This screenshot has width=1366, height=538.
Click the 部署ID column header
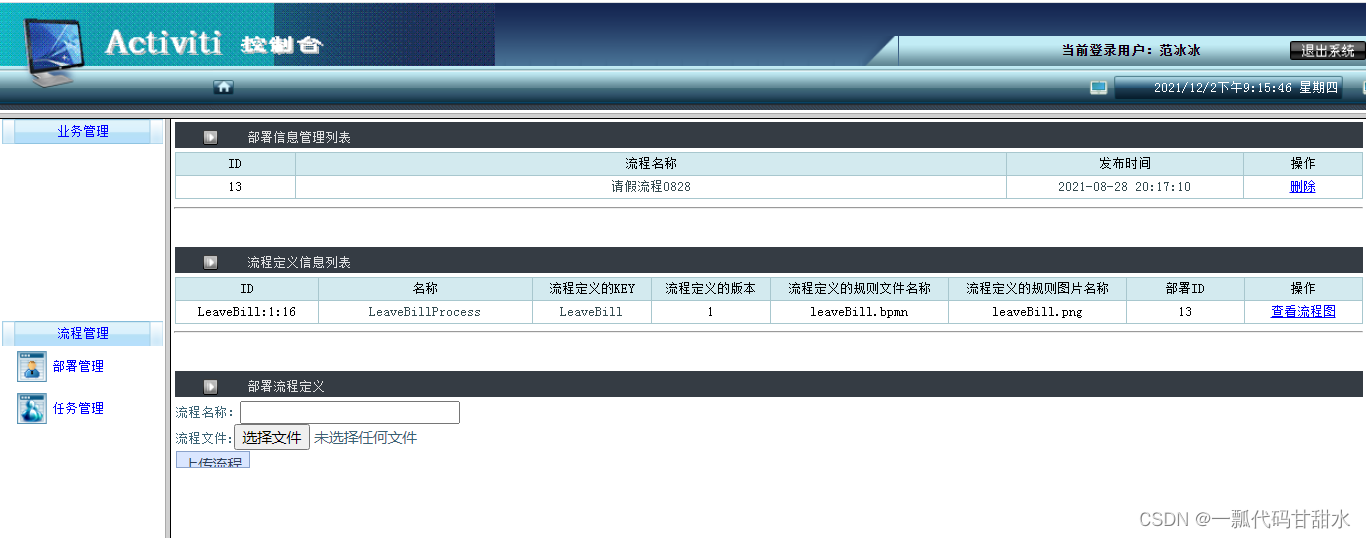tap(1185, 288)
